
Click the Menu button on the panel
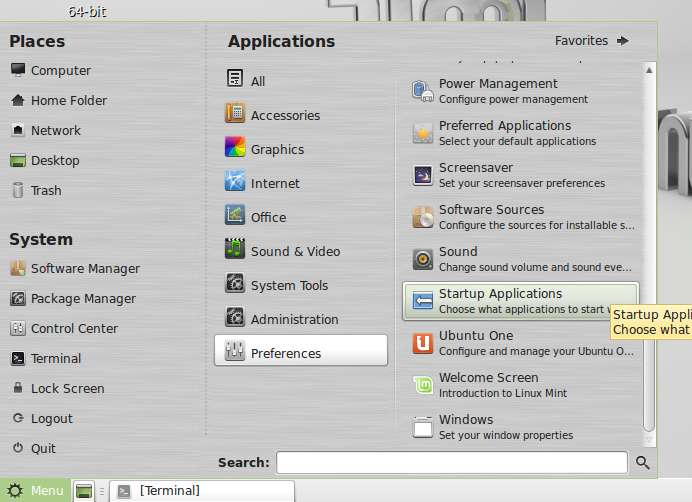(x=35, y=490)
